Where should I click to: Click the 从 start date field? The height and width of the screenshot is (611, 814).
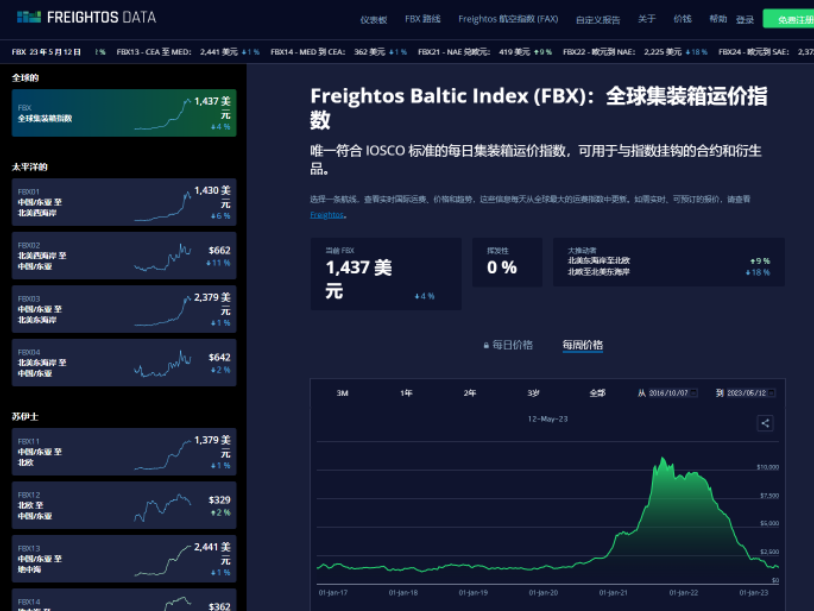(673, 393)
